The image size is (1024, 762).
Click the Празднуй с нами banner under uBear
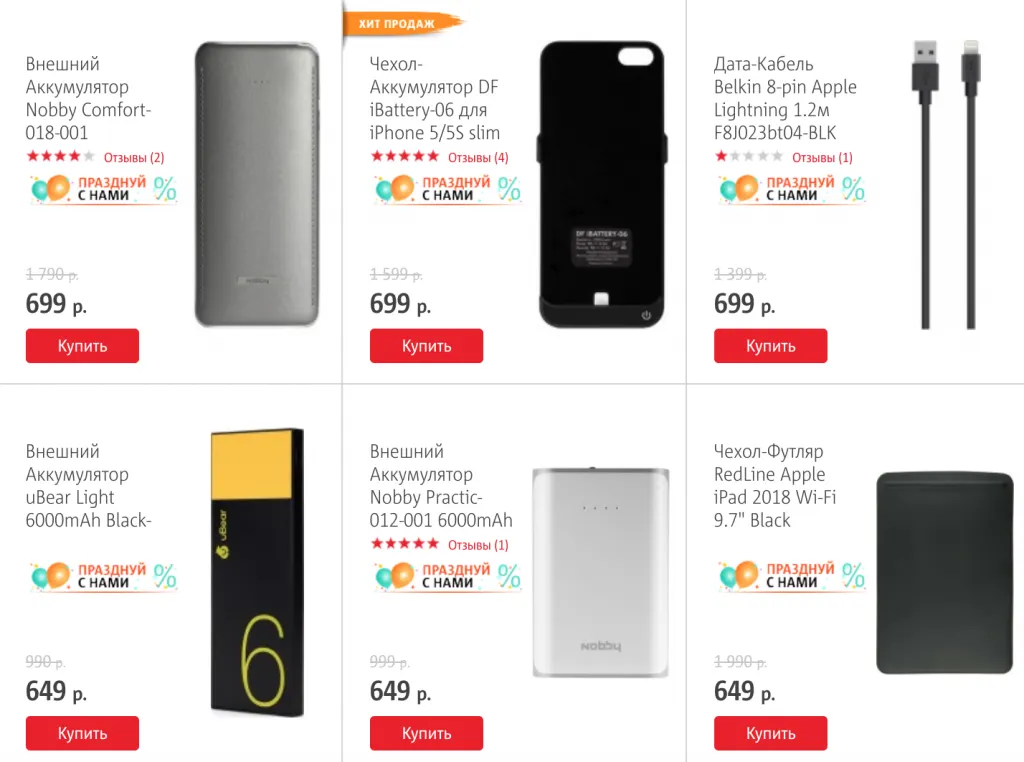point(103,576)
